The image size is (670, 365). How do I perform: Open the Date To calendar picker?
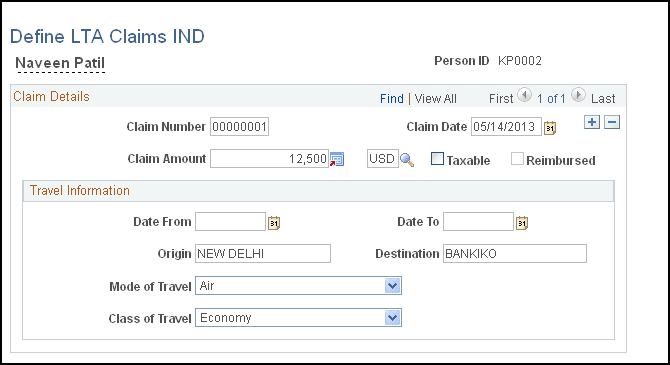click(x=522, y=222)
